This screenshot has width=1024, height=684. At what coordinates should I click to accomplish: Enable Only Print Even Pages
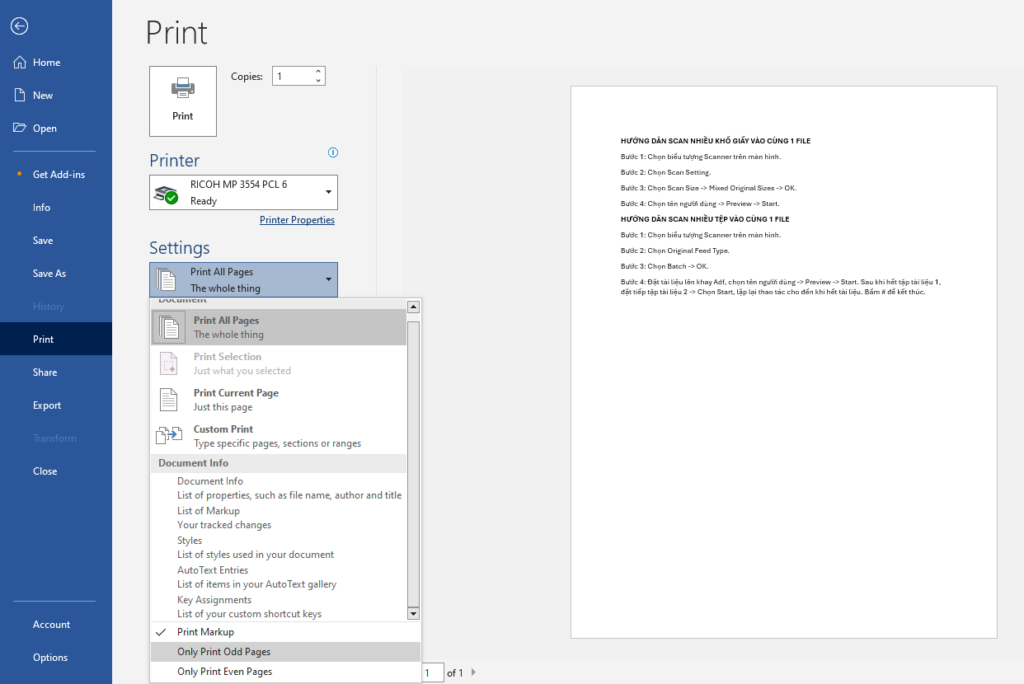click(224, 672)
